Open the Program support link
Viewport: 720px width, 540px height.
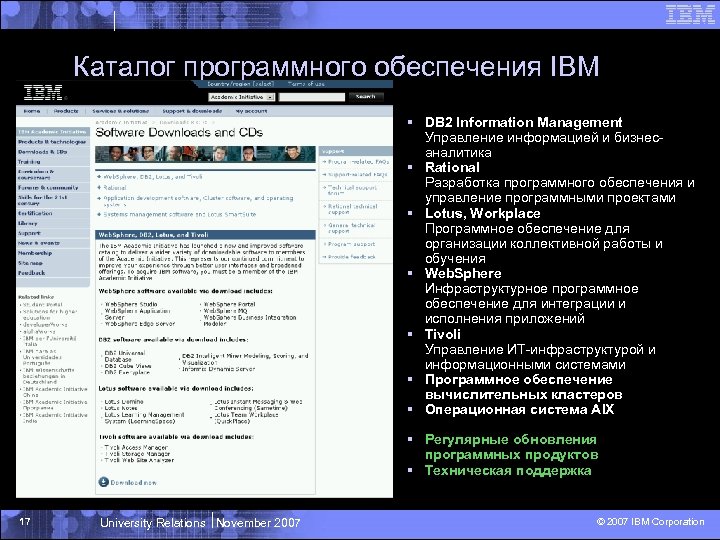[x=351, y=244]
